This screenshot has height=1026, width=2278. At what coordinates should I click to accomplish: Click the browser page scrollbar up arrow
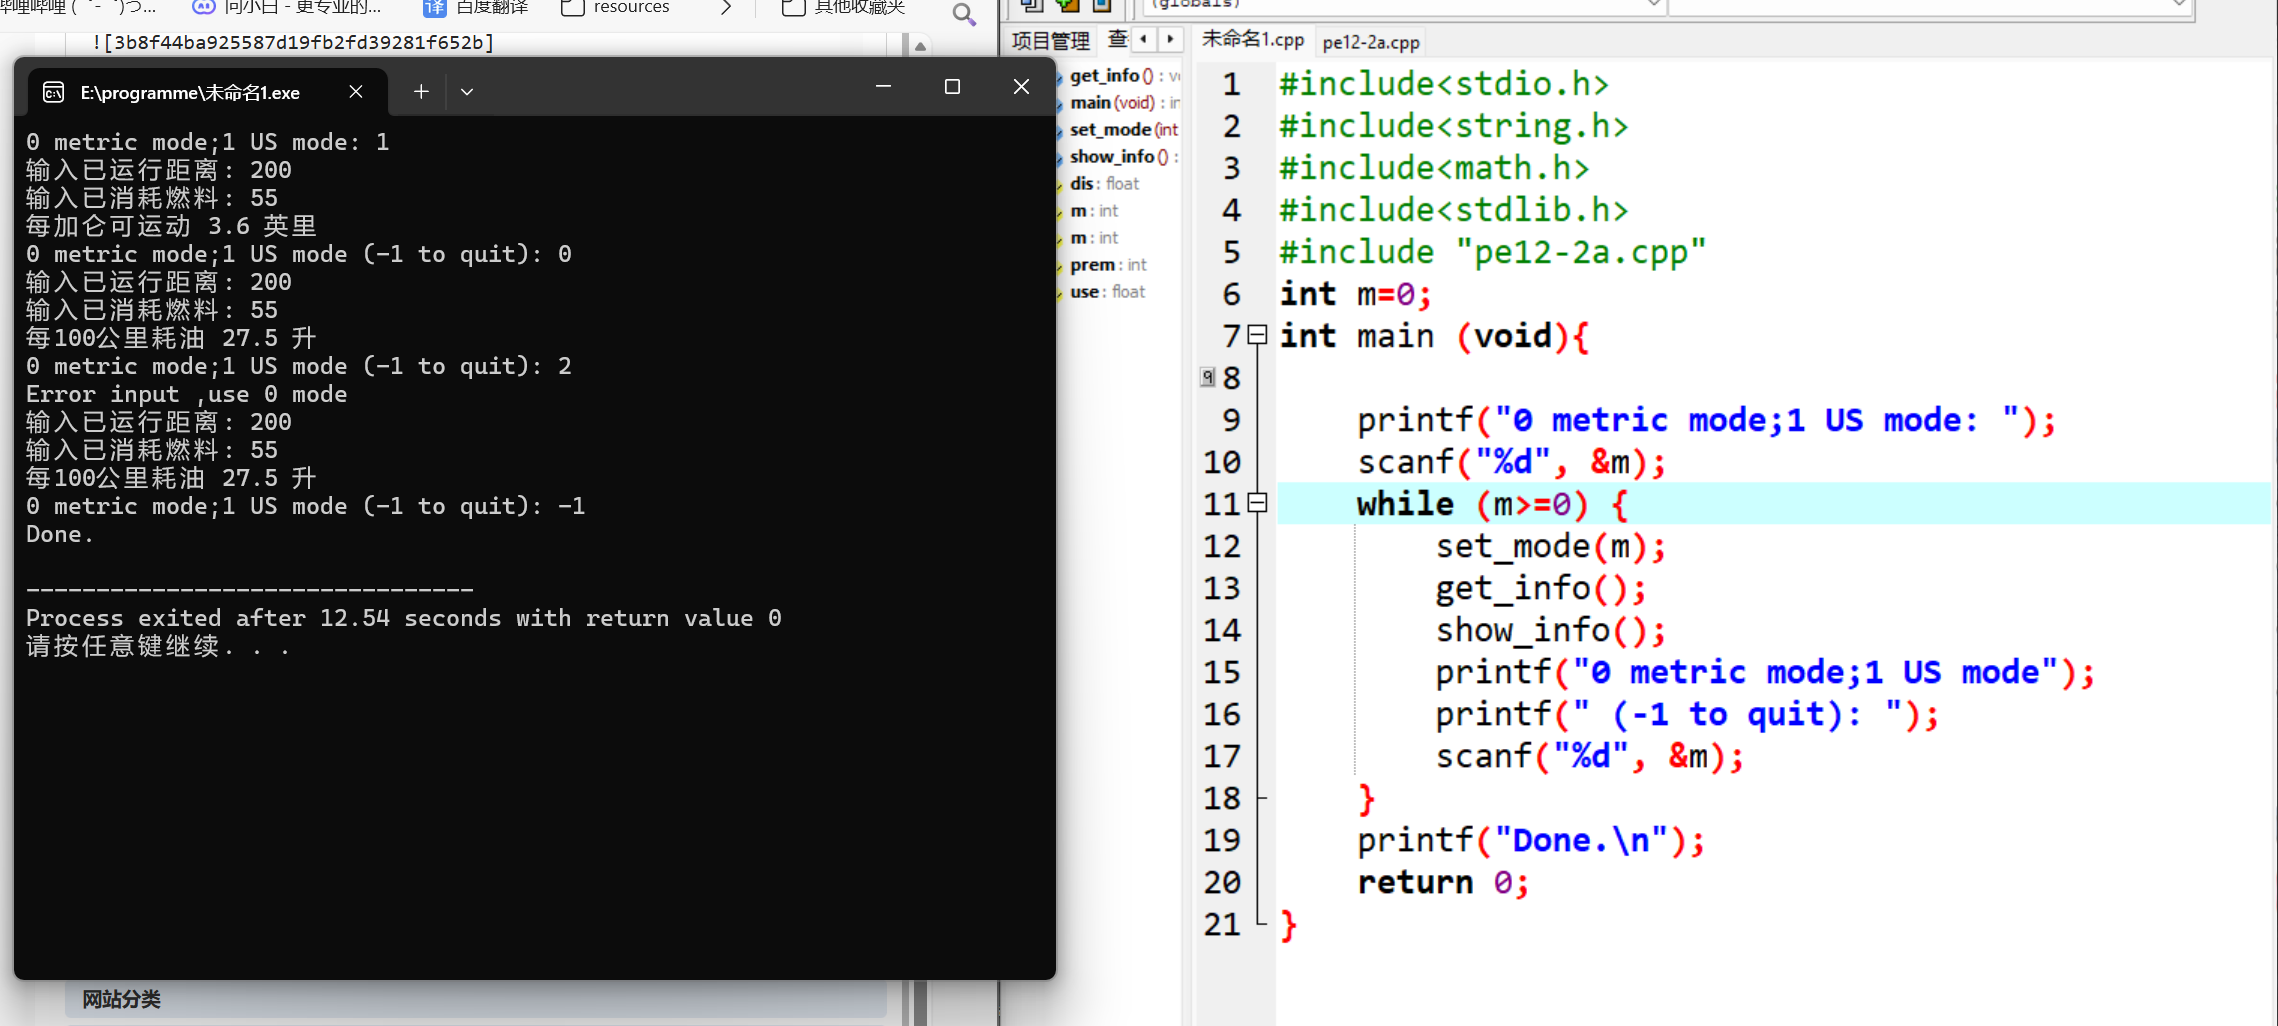pyautogui.click(x=920, y=45)
